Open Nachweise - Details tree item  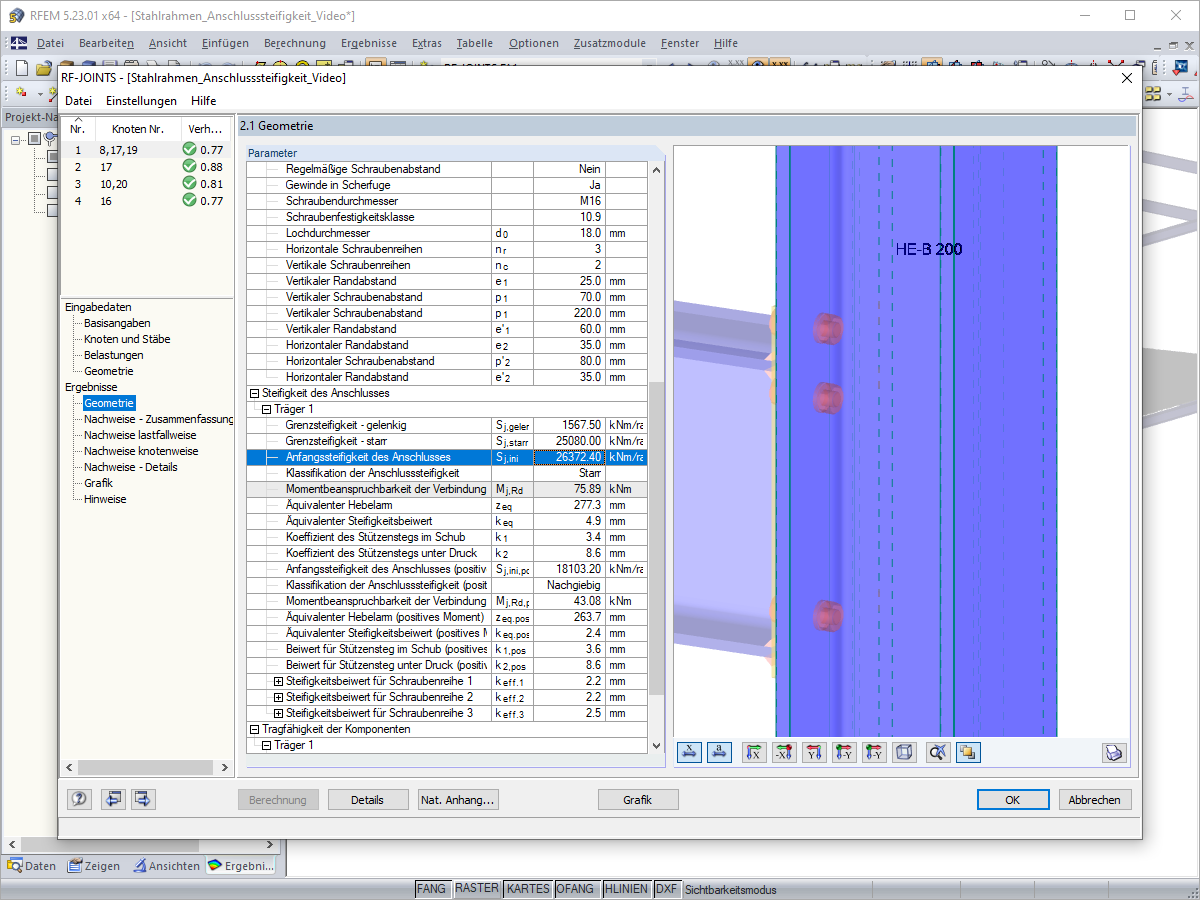click(130, 467)
